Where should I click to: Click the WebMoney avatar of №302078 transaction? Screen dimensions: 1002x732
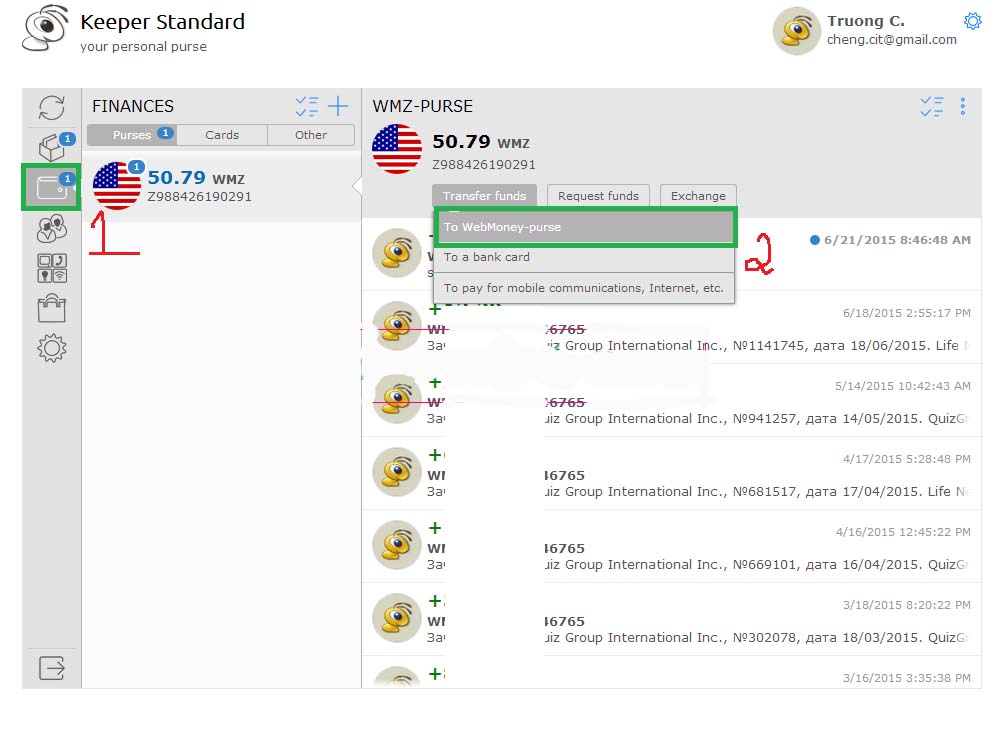click(397, 618)
